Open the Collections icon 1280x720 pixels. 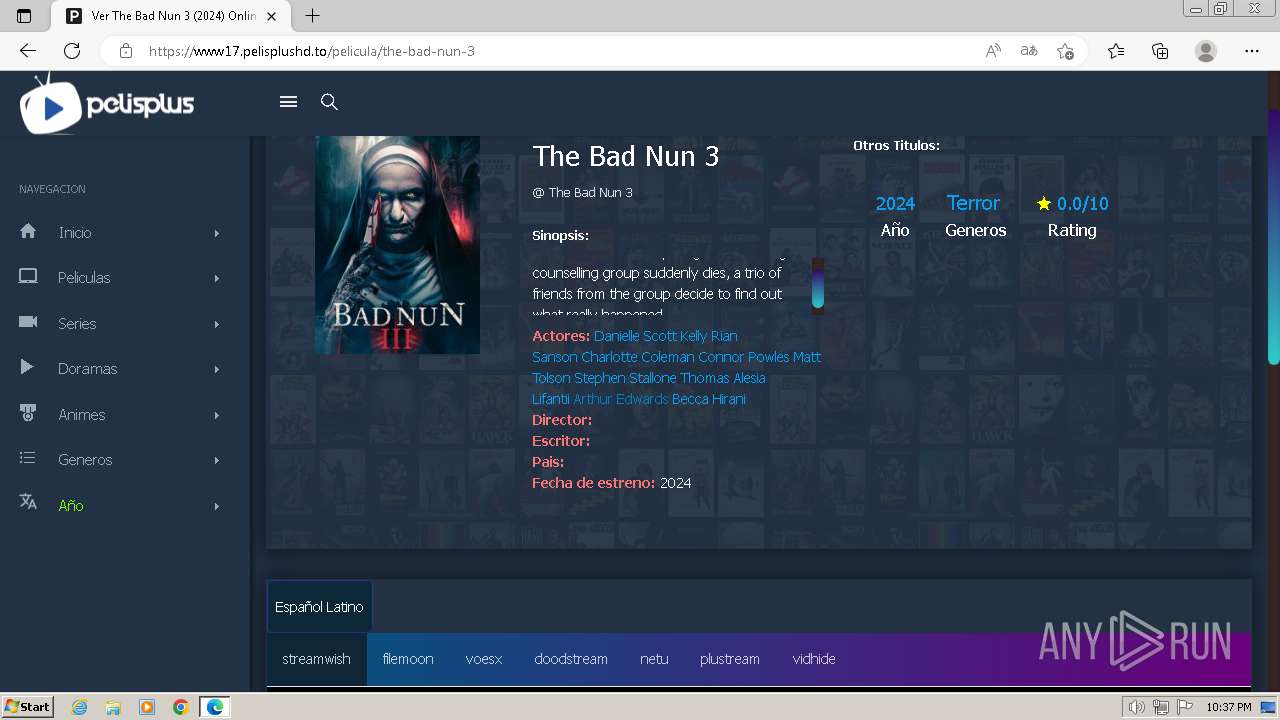(x=1160, y=51)
